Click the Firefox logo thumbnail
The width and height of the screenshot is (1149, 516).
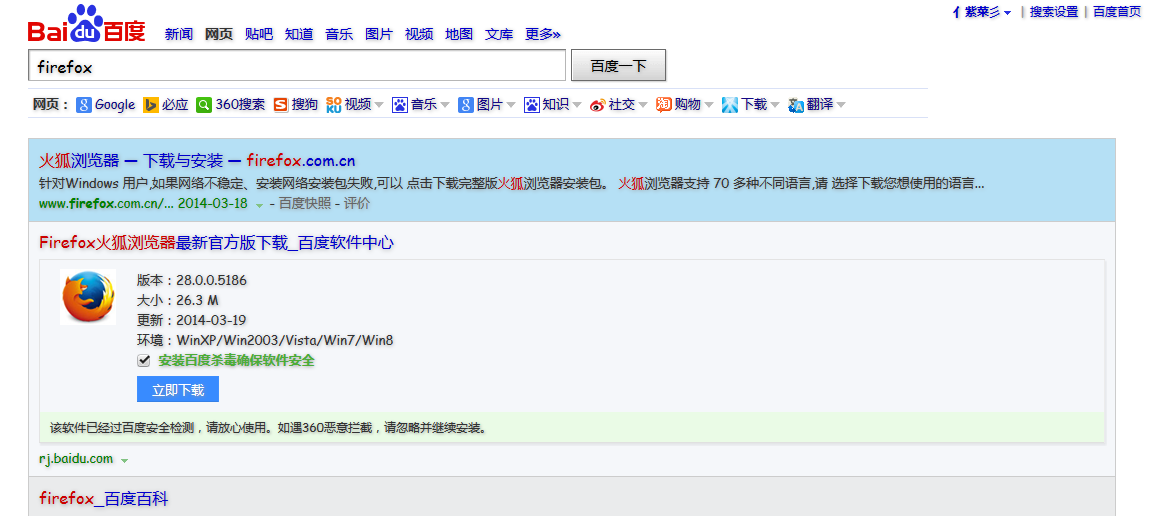click(x=88, y=297)
